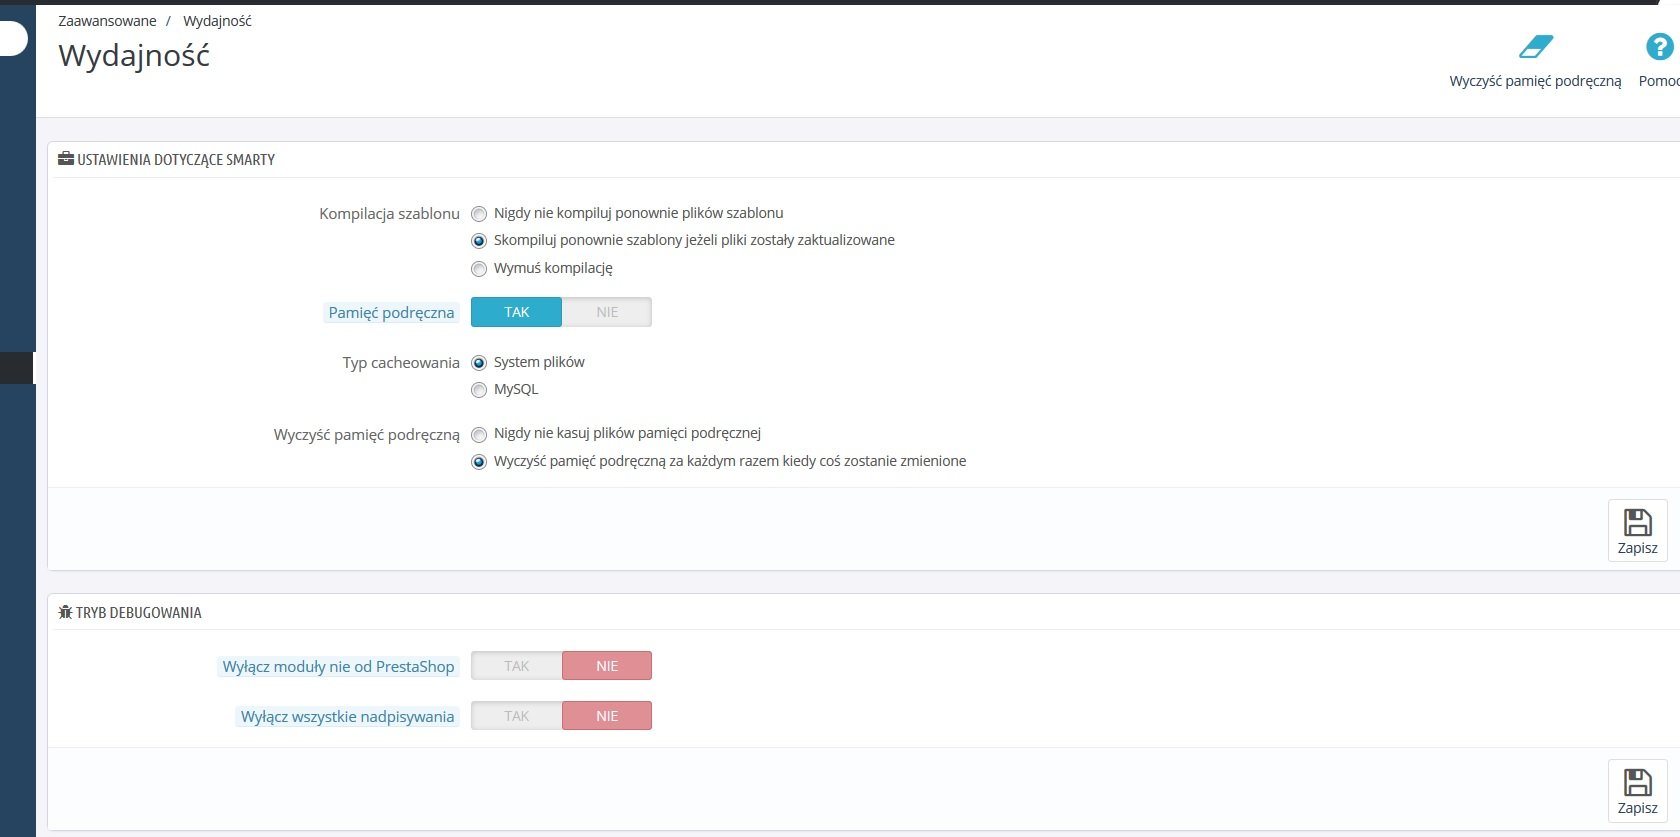Switch 'Wyłącz moduły nie od PrestaShop' to TAK

pyautogui.click(x=517, y=666)
